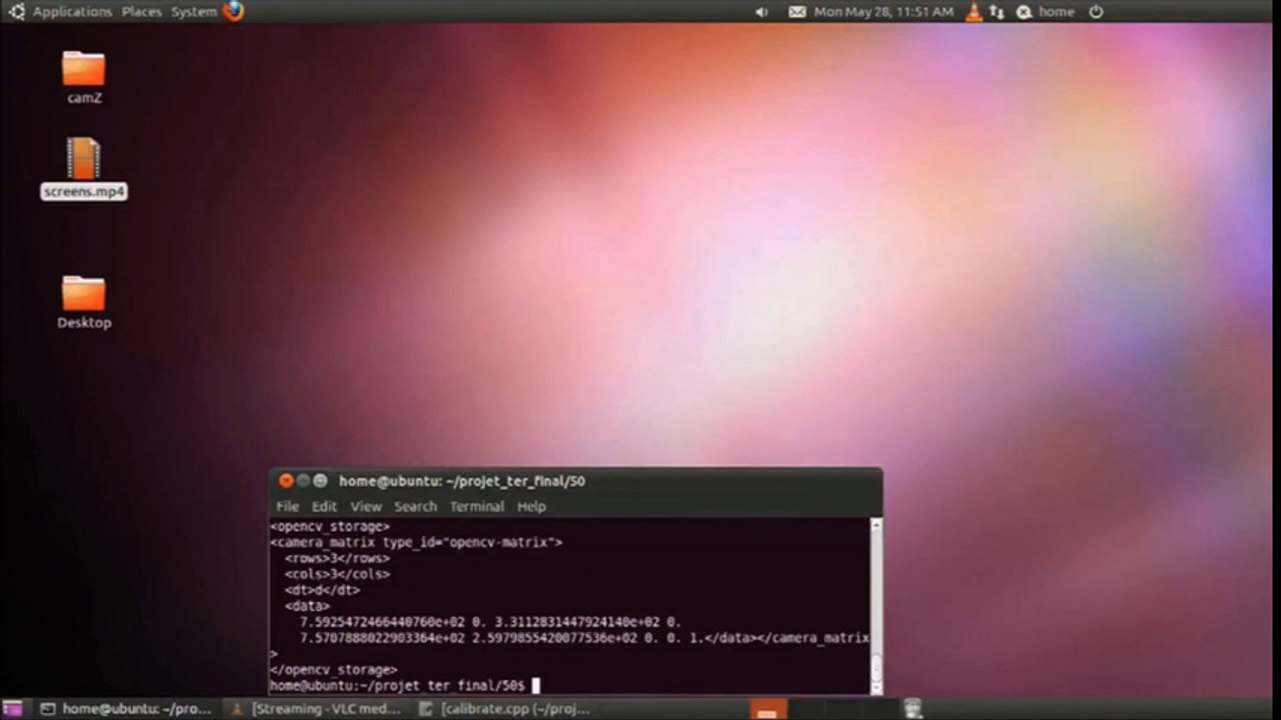This screenshot has height=720, width=1281.
Task: Click the "<cols>3</cols>" line
Action: pyautogui.click(x=337, y=574)
